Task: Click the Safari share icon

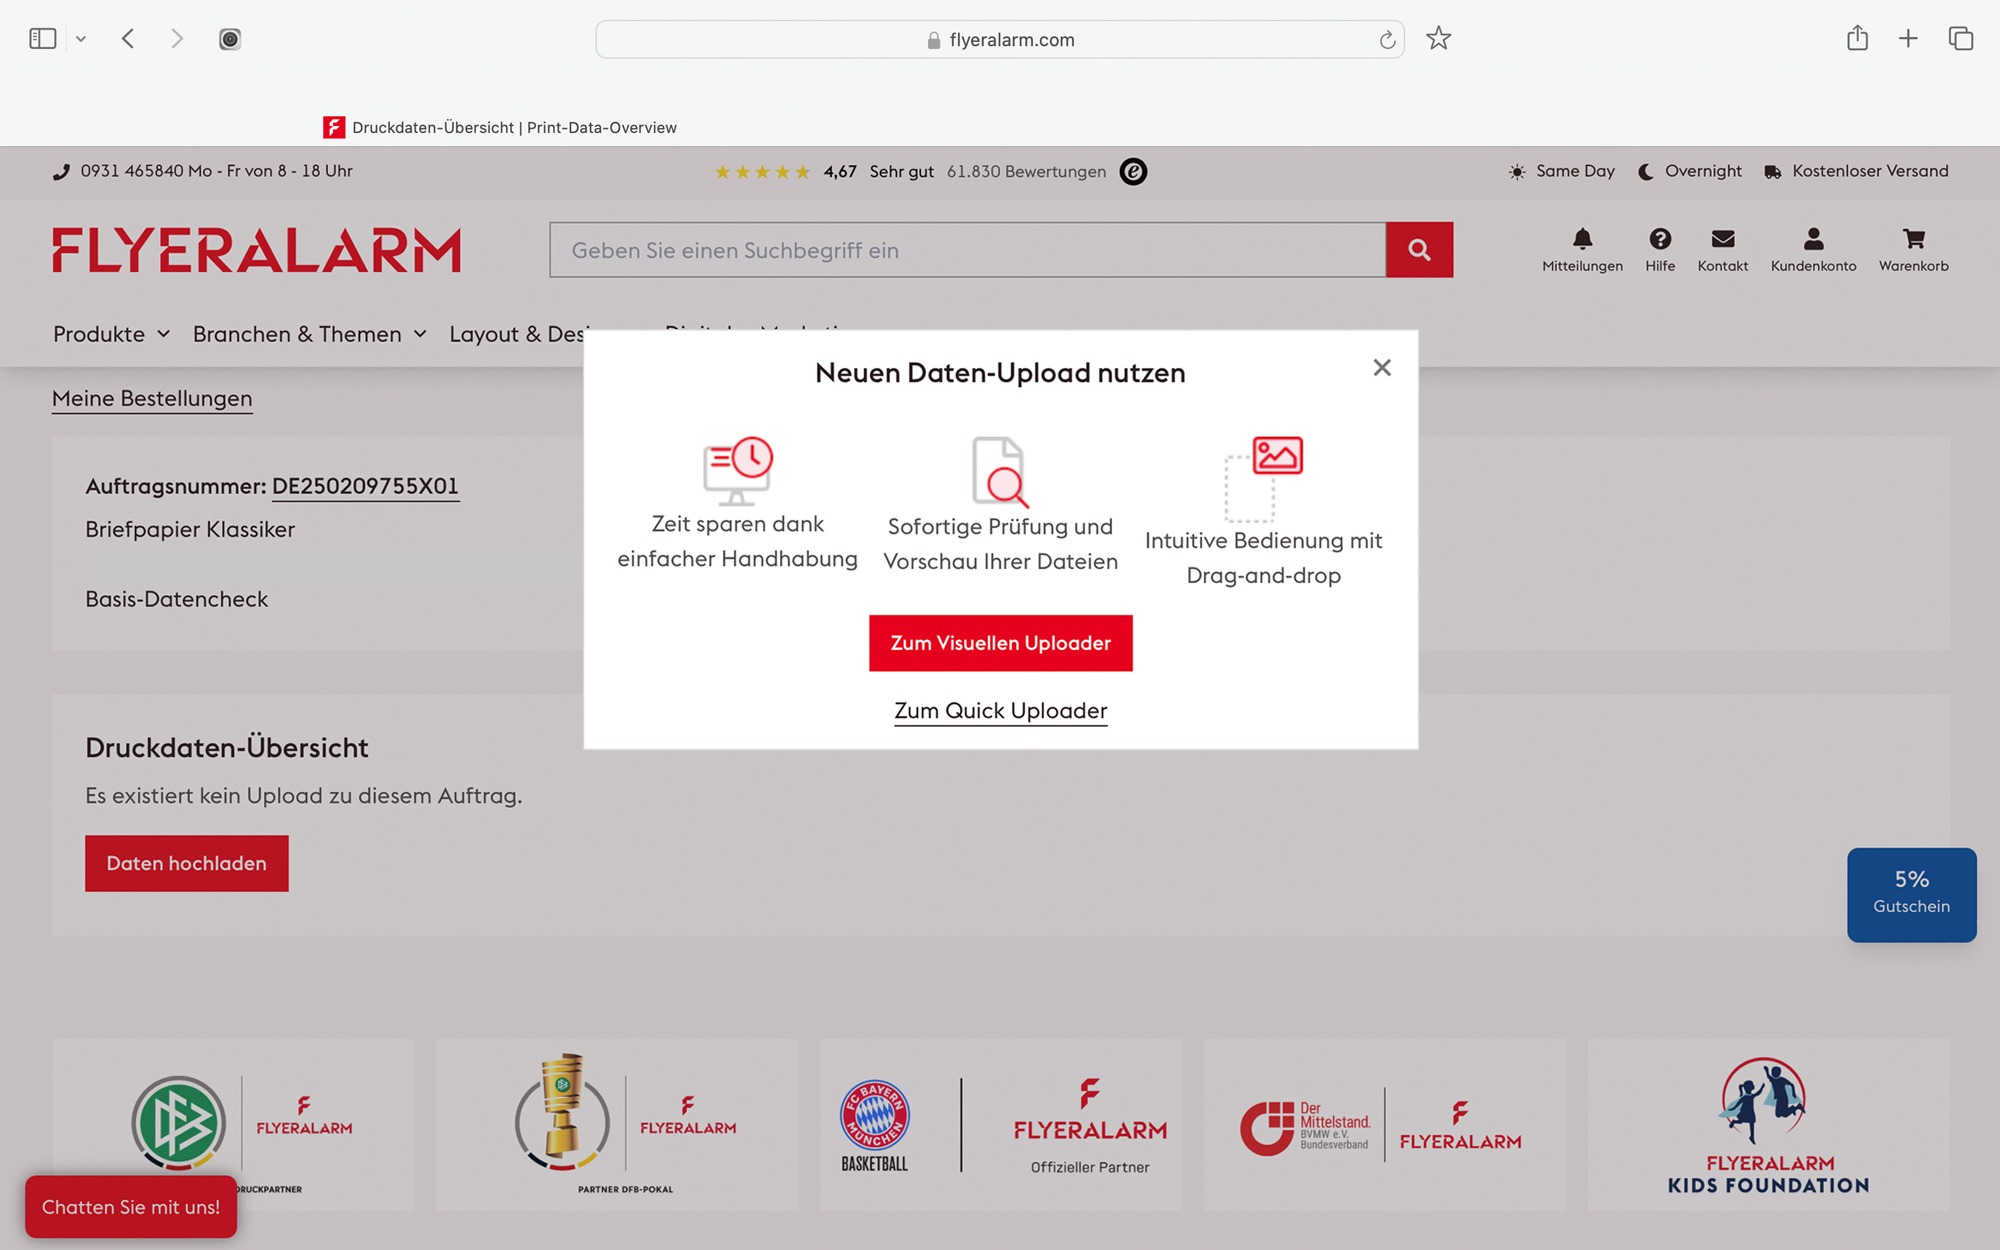Action: click(1857, 39)
